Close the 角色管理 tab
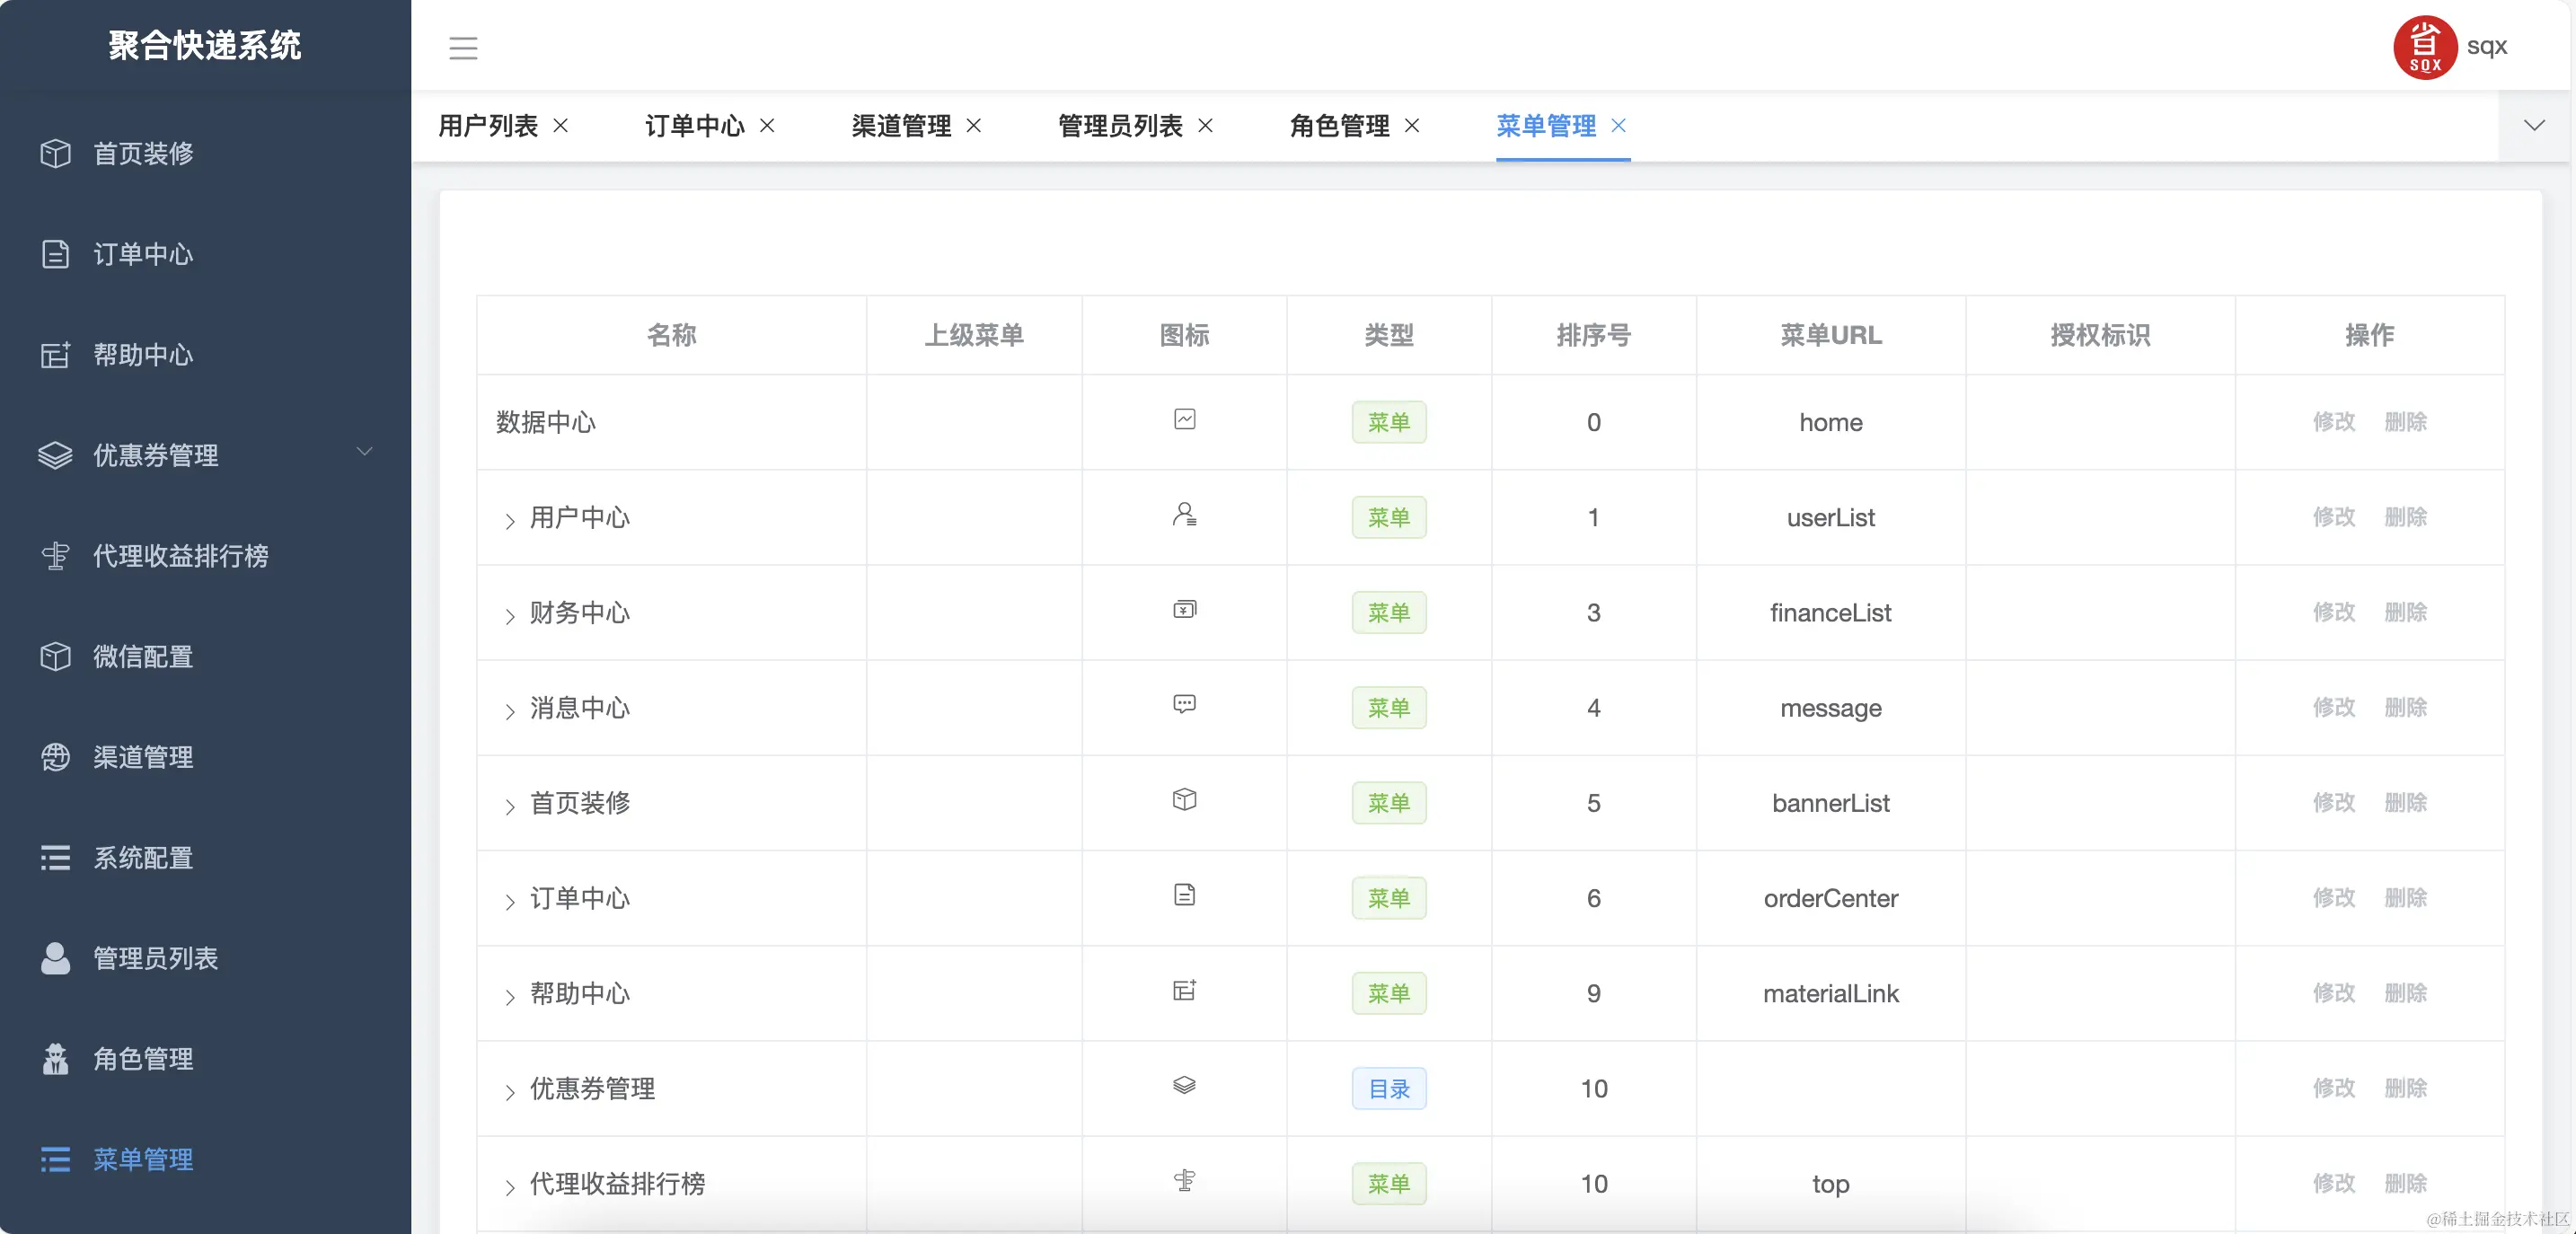 (x=1412, y=125)
